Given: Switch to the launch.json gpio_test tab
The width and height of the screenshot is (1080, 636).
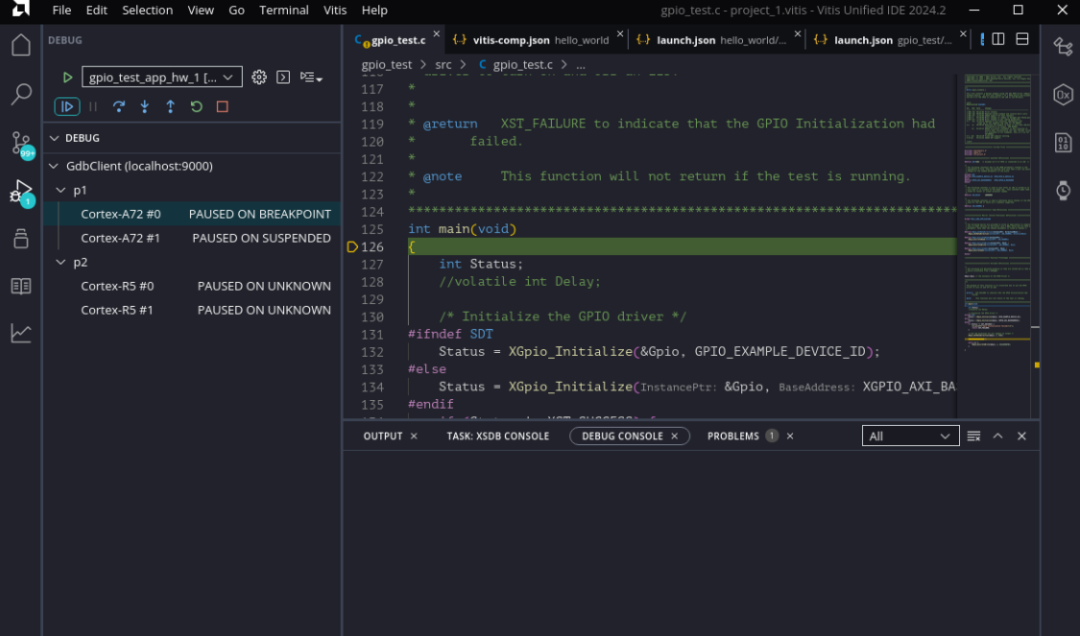Looking at the screenshot, I should pyautogui.click(x=889, y=40).
